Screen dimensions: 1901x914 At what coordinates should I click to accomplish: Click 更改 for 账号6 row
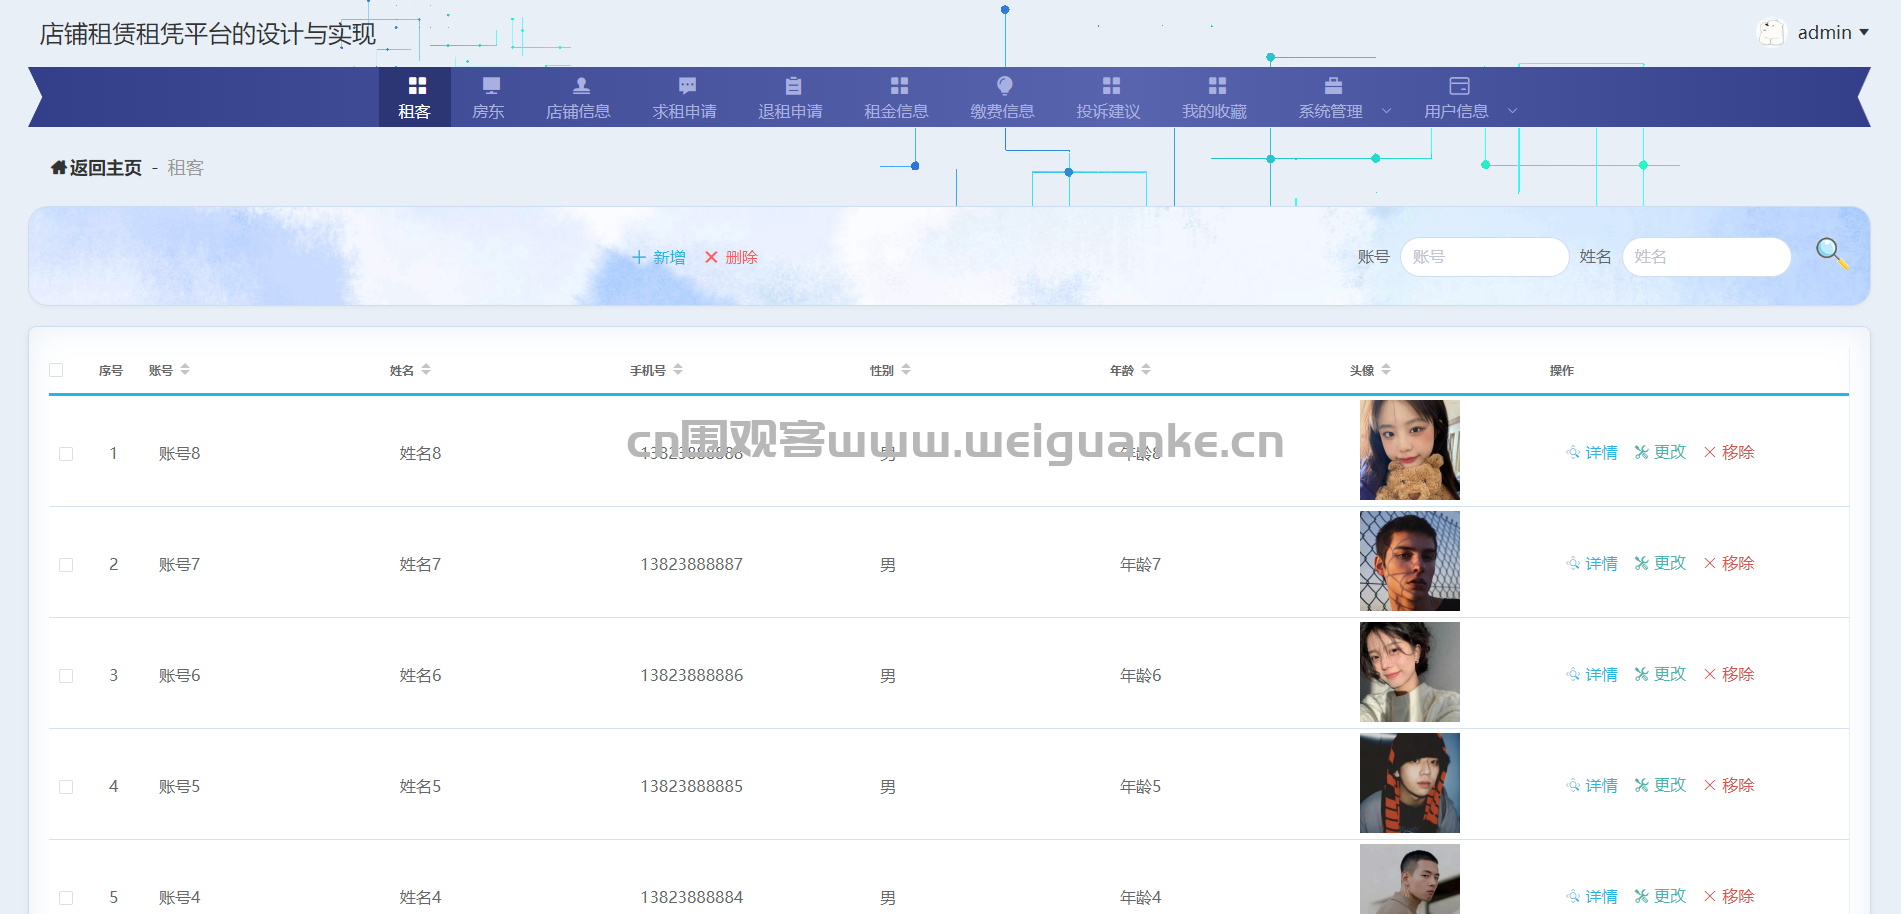click(1660, 674)
